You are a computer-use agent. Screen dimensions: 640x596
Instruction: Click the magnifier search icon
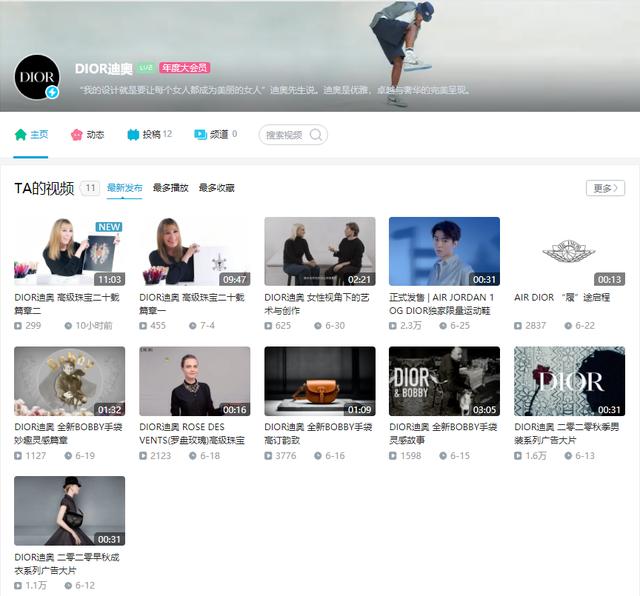tap(316, 134)
